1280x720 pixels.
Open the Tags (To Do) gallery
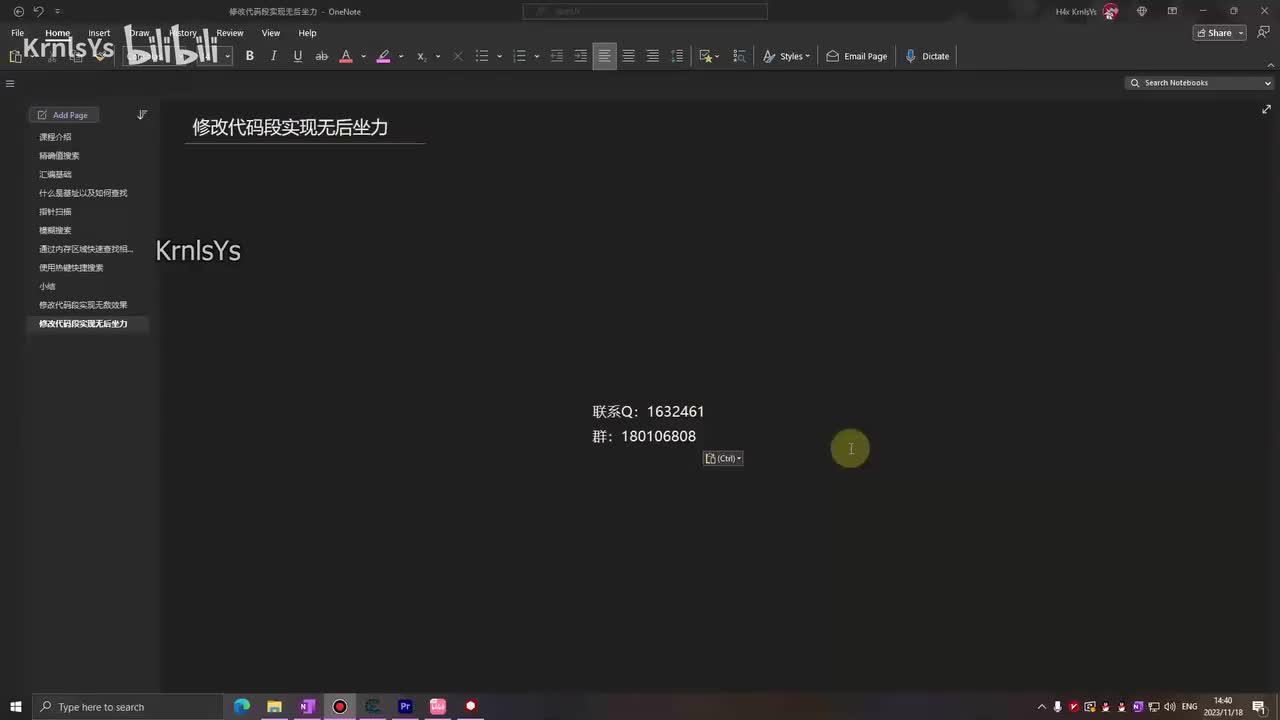709,56
